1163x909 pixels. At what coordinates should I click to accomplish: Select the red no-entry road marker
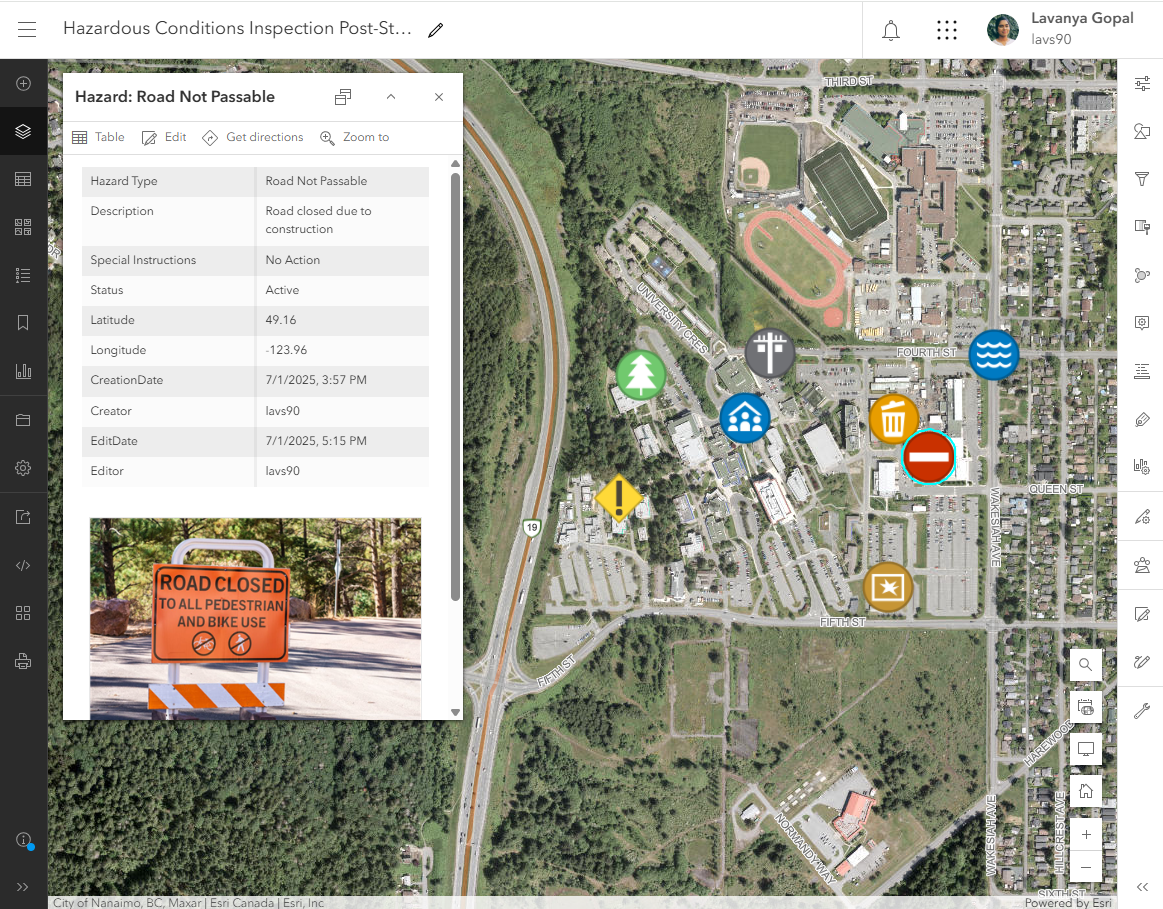pyautogui.click(x=929, y=457)
